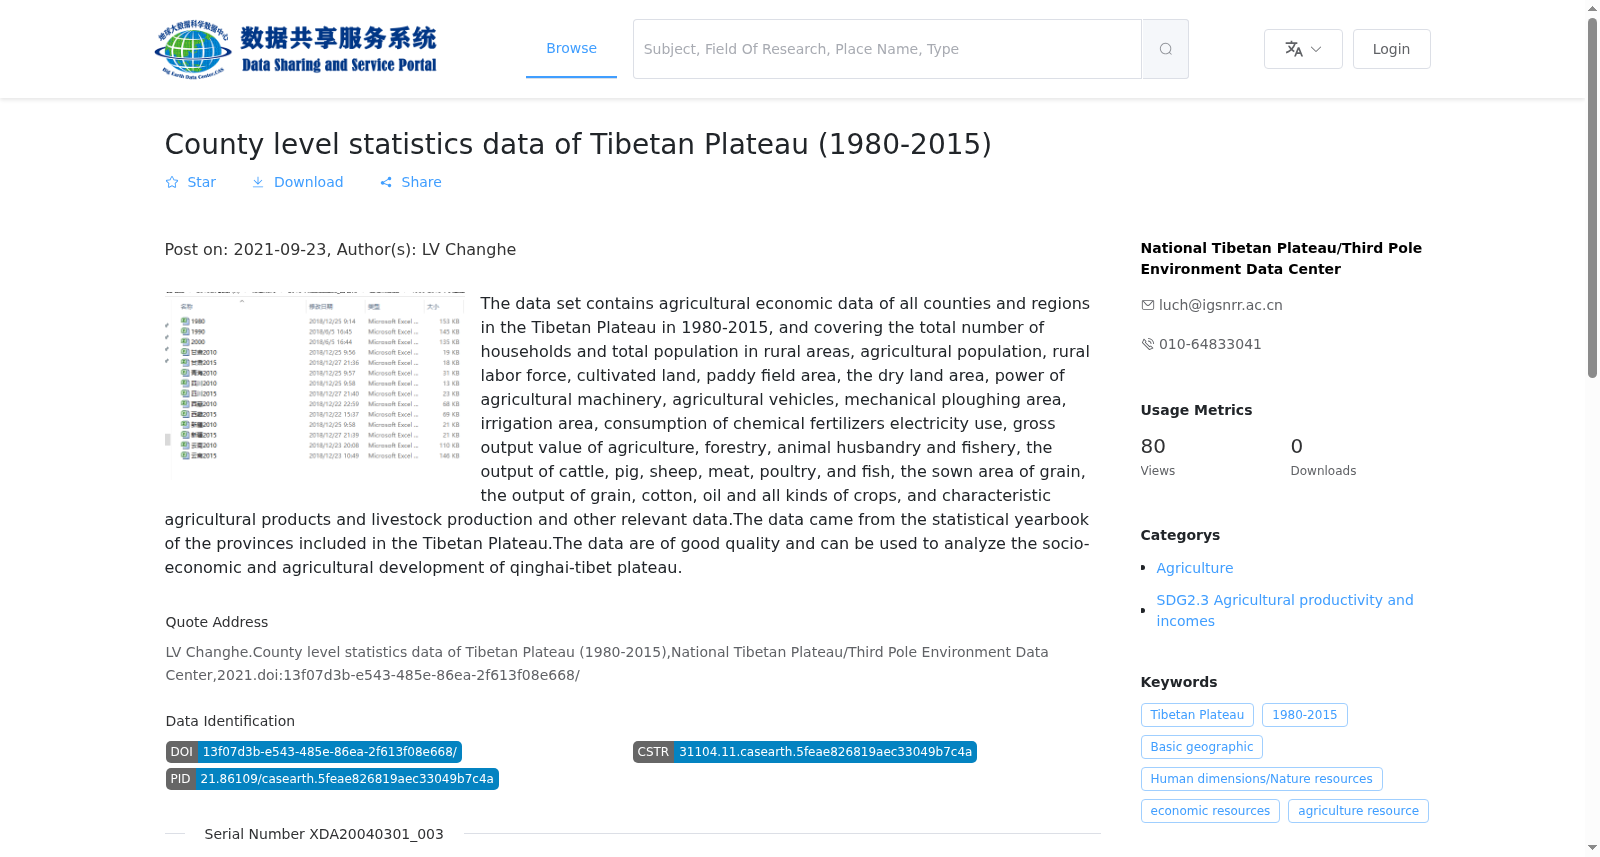Click the email icon beside luch@igsnrr.ac.cn
The image size is (1600, 857).
click(x=1147, y=305)
